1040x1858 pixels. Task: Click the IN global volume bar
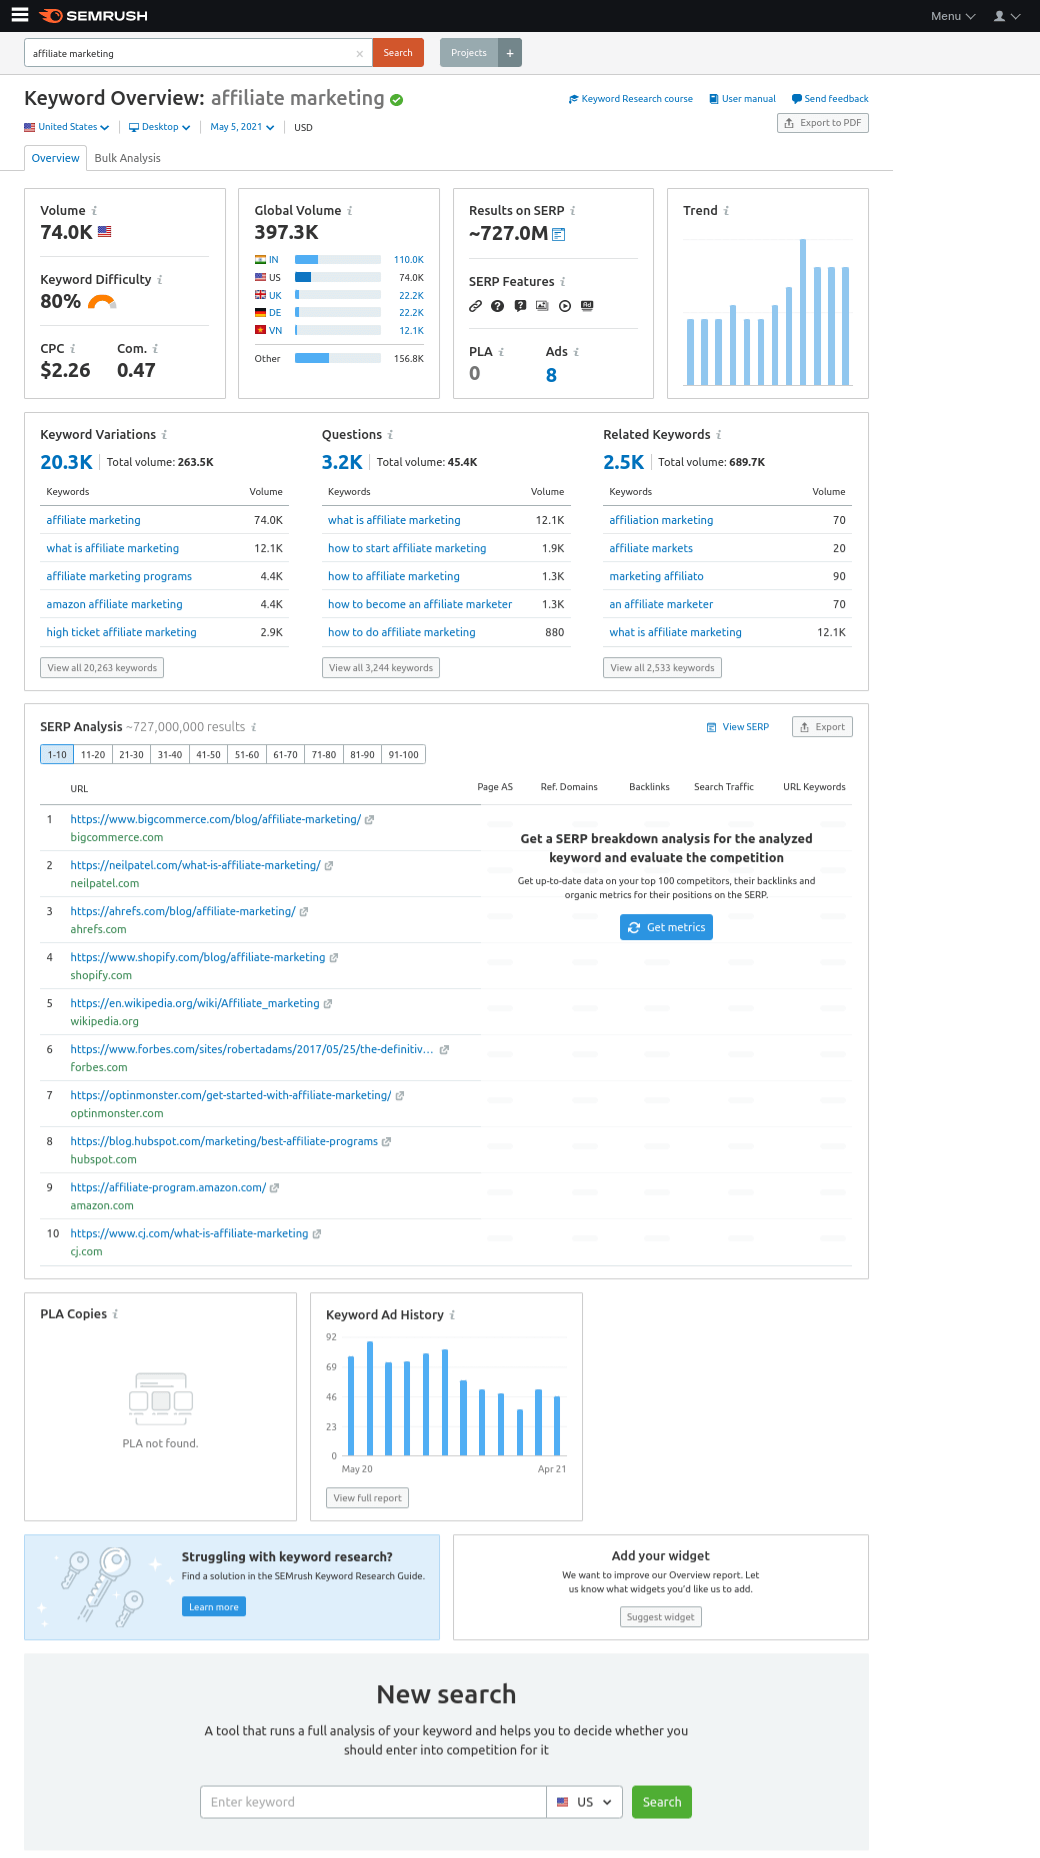coord(338,260)
